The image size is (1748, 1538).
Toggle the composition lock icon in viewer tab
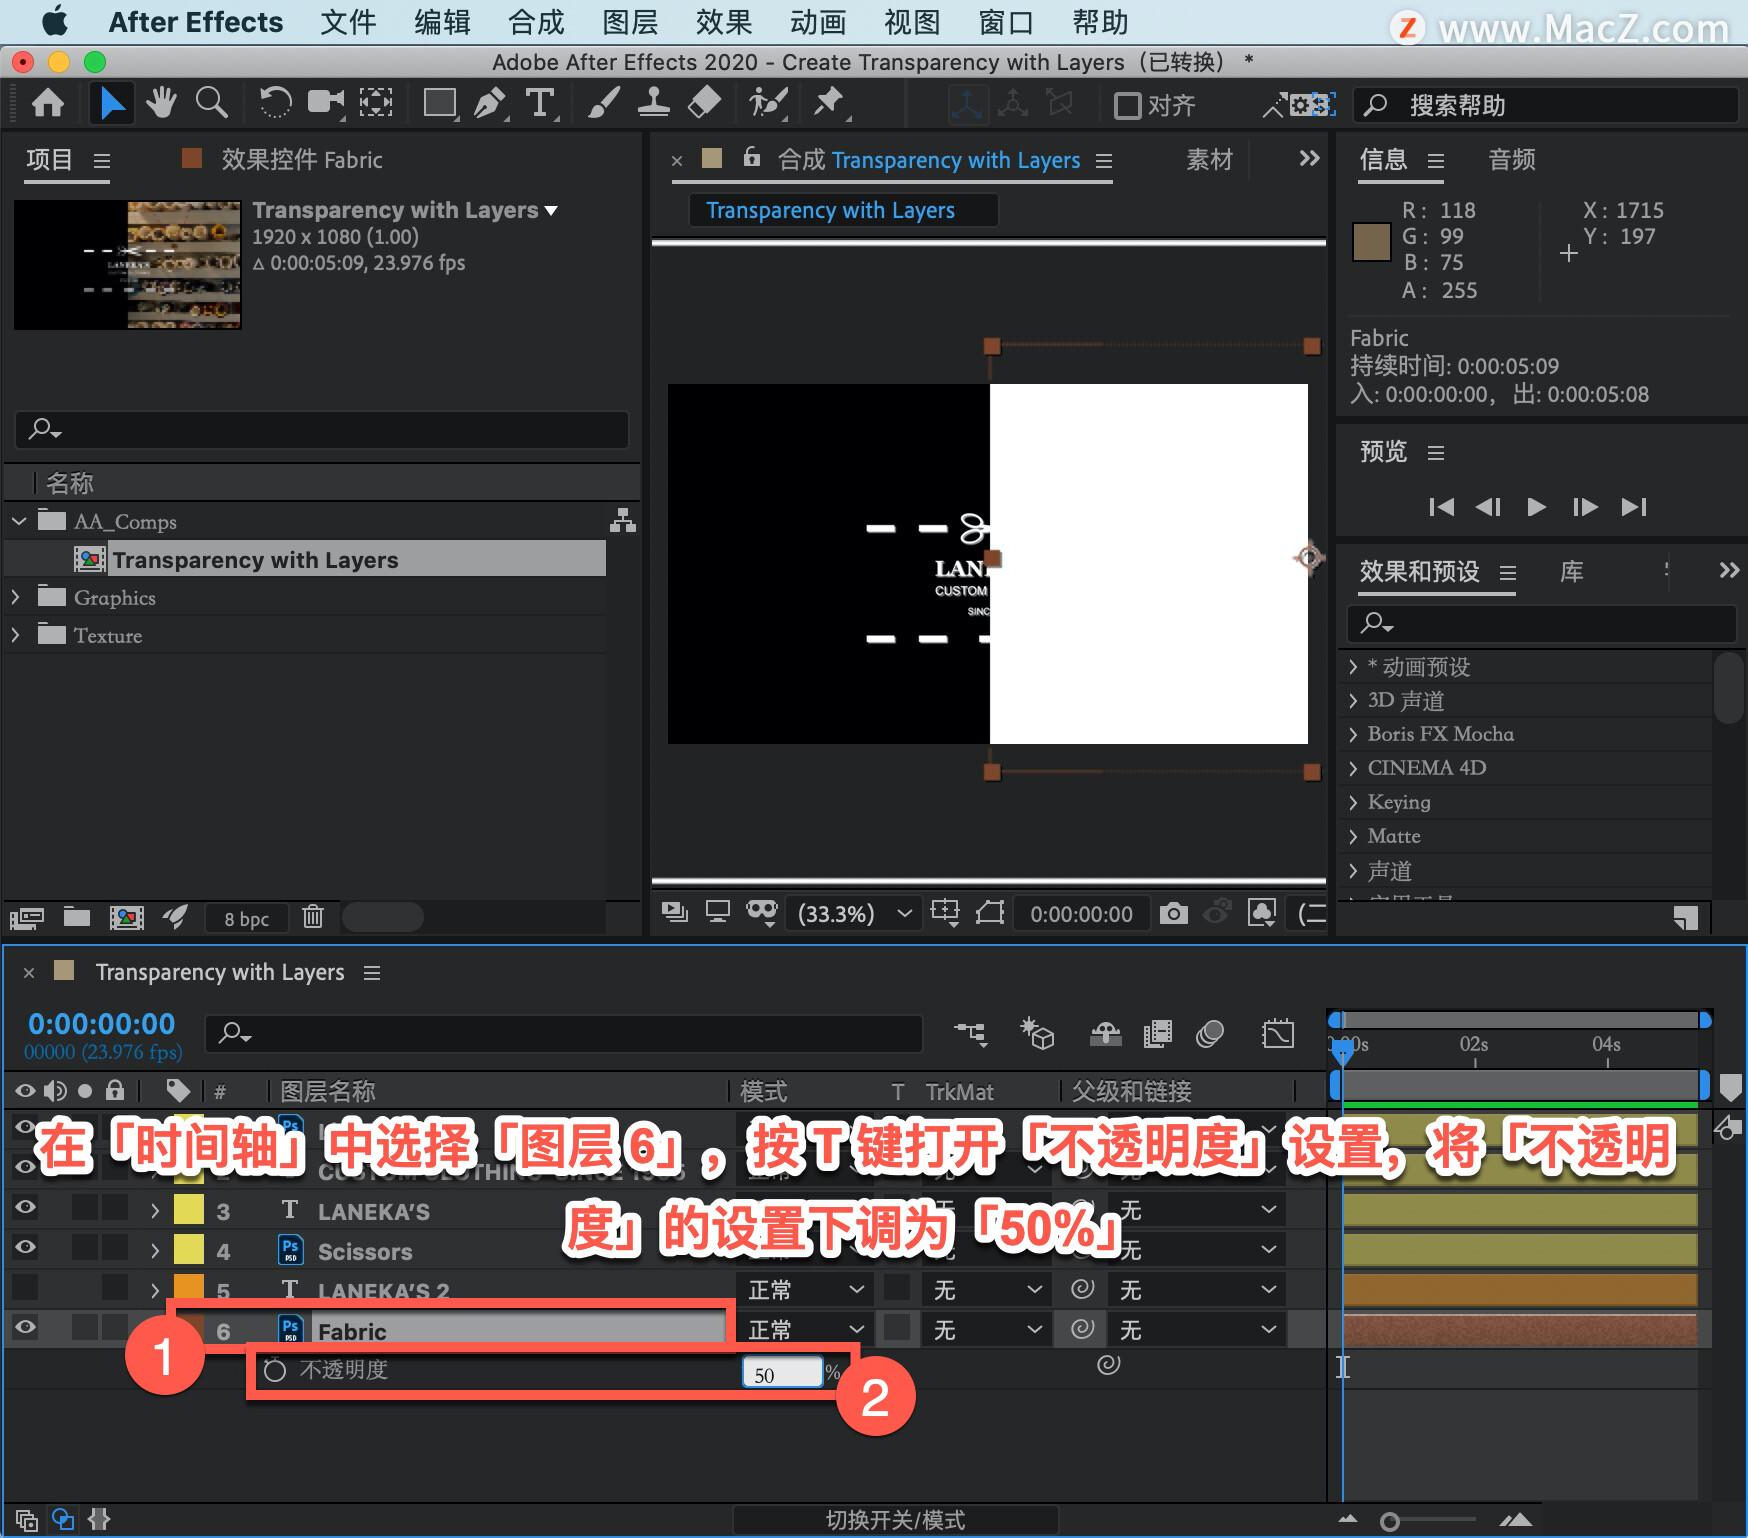pos(752,157)
